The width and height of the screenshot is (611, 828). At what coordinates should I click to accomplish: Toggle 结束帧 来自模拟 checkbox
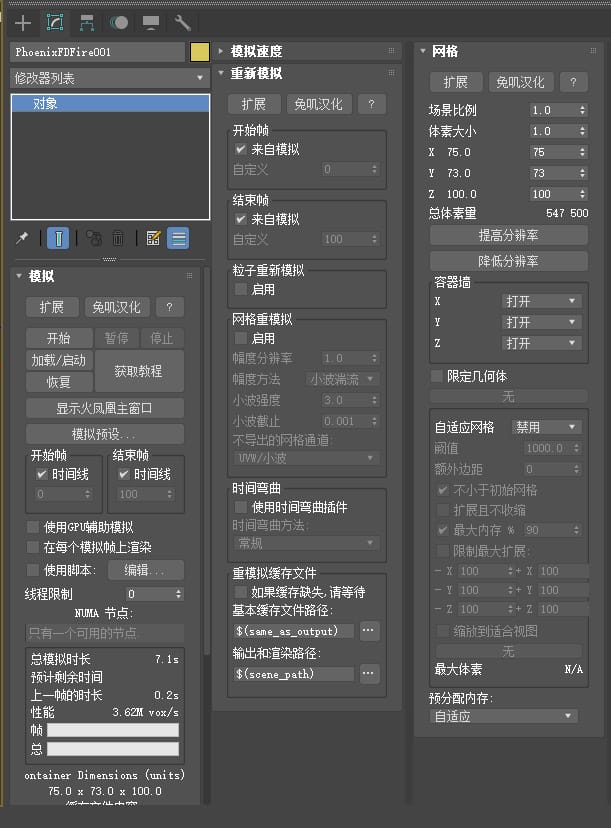pyautogui.click(x=240, y=219)
